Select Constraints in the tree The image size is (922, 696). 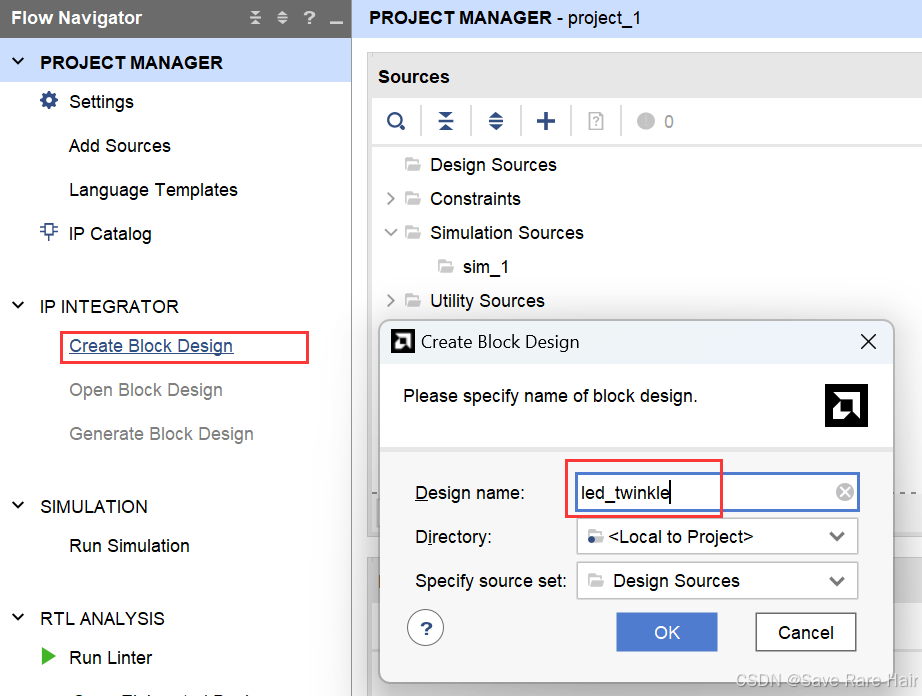tap(475, 199)
